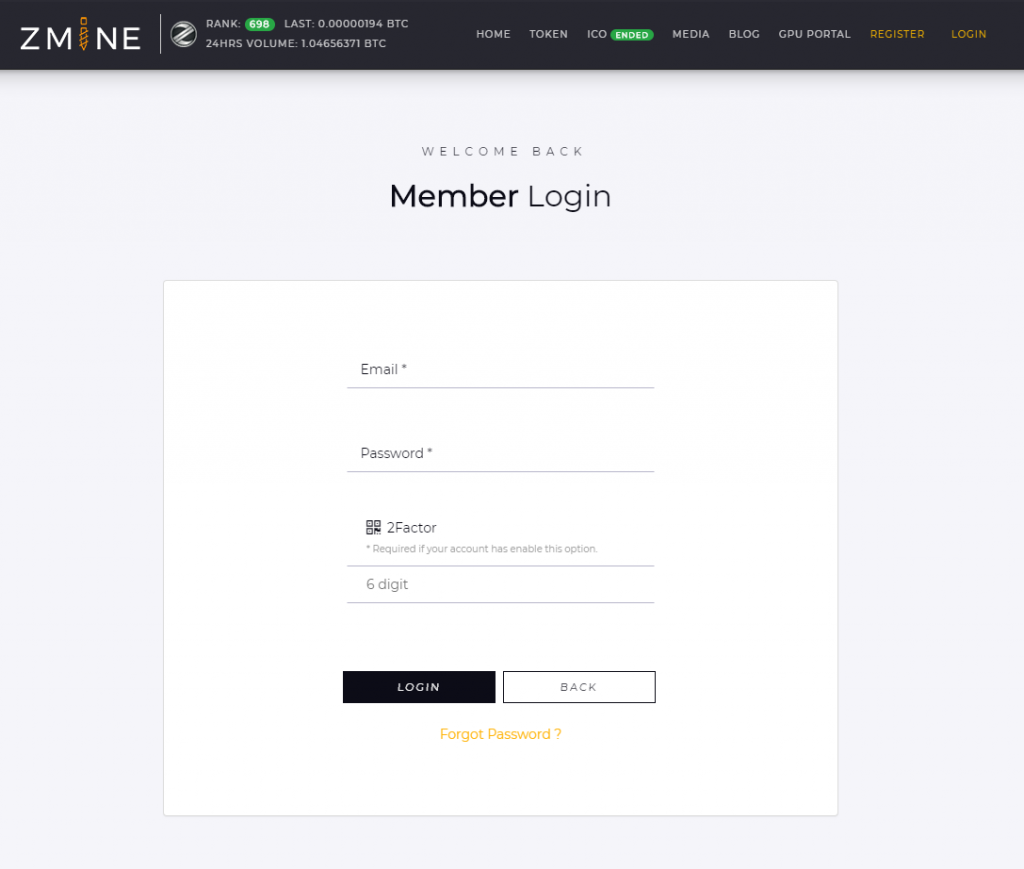Click the Password input field

coord(500,458)
